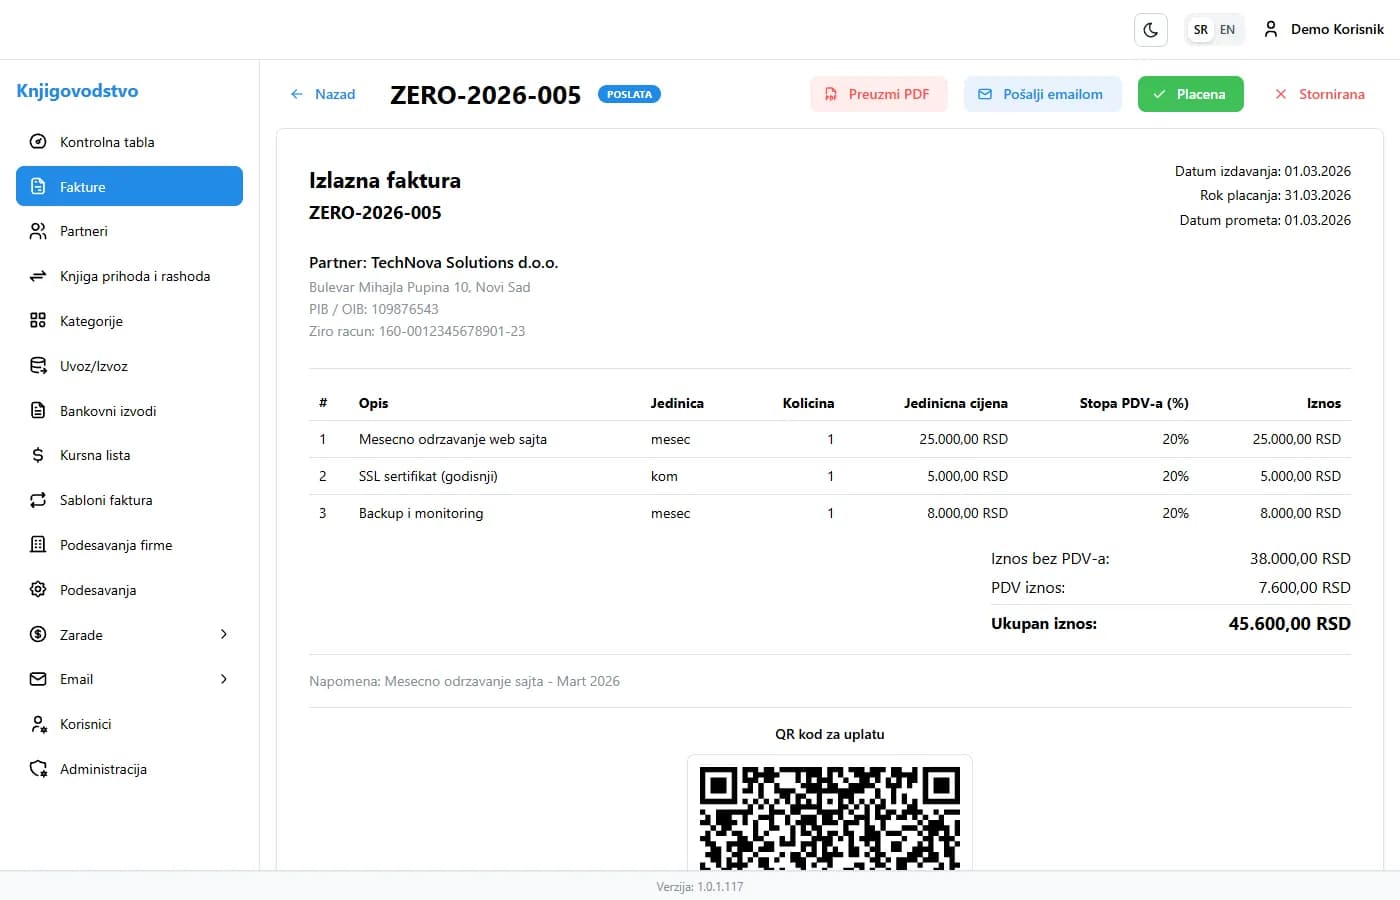Click the Napomena note text

[464, 681]
